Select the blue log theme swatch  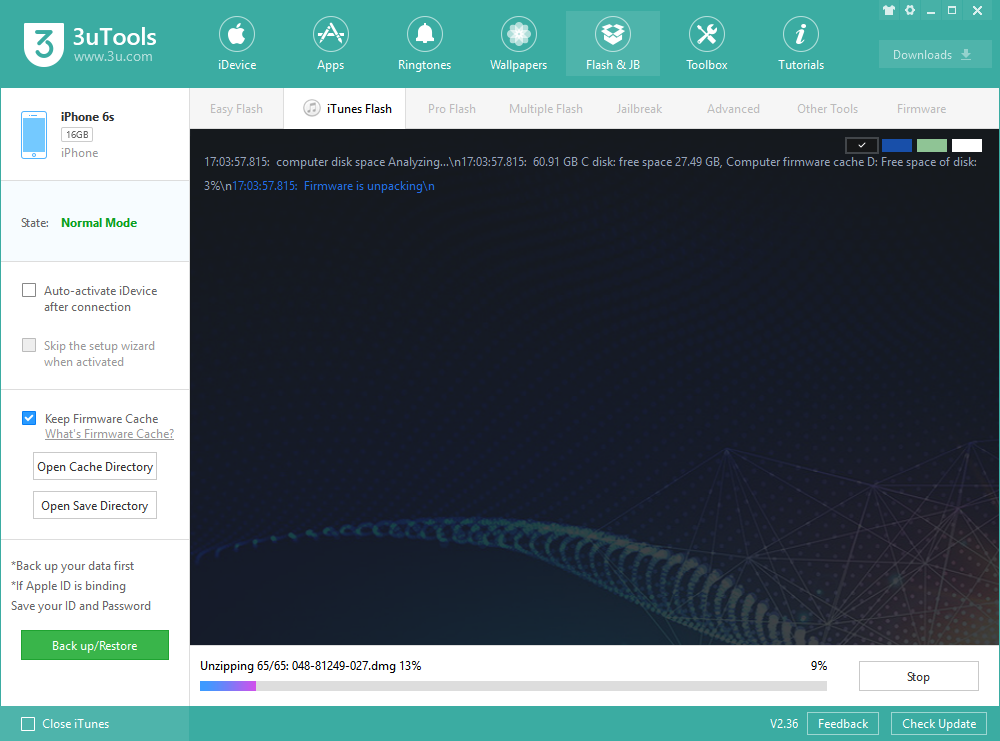tap(897, 145)
